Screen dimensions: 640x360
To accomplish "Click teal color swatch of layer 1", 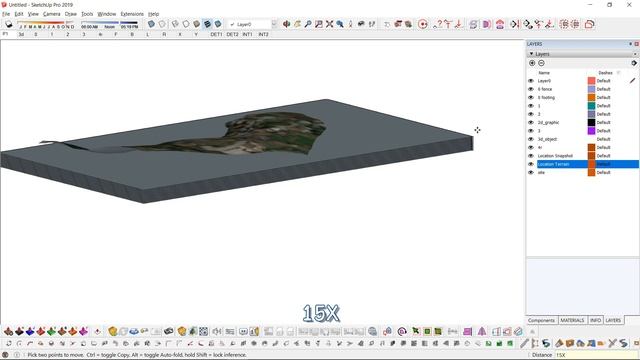I will tap(591, 106).
